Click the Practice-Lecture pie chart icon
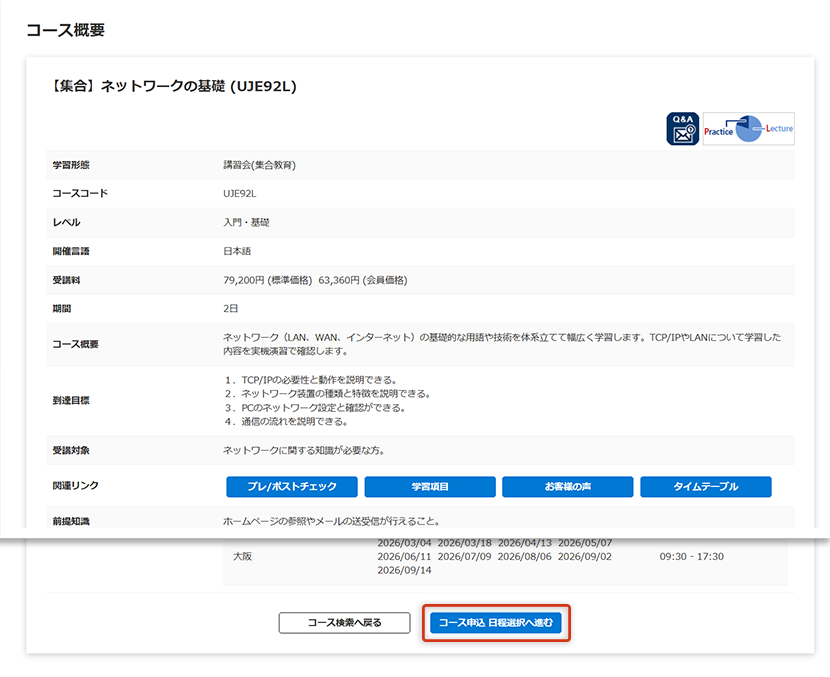This screenshot has width=830, height=677. (x=748, y=129)
